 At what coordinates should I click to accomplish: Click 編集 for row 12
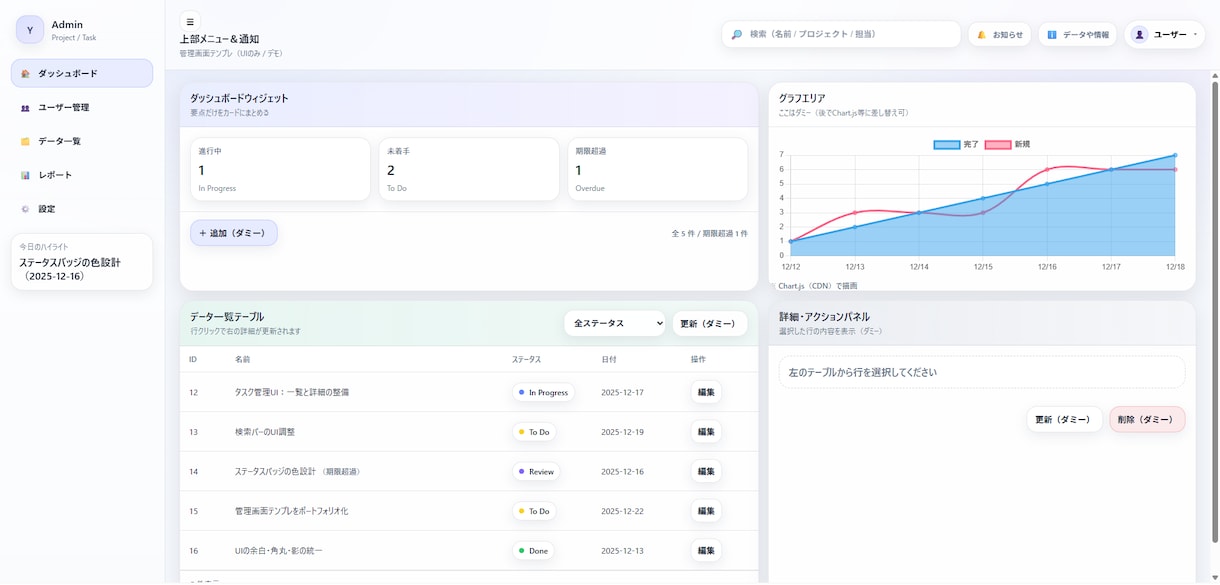click(x=706, y=392)
